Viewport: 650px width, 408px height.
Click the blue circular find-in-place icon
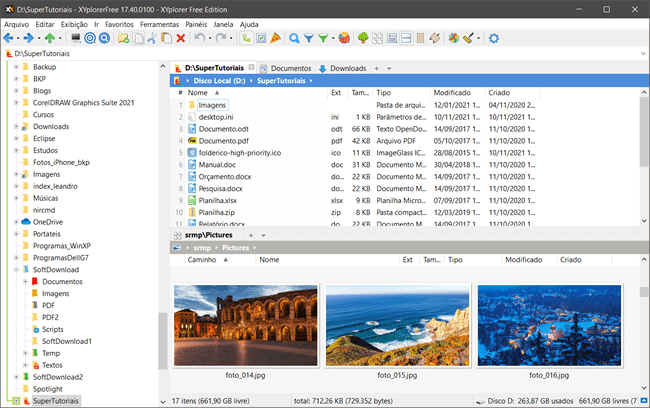tap(104, 39)
